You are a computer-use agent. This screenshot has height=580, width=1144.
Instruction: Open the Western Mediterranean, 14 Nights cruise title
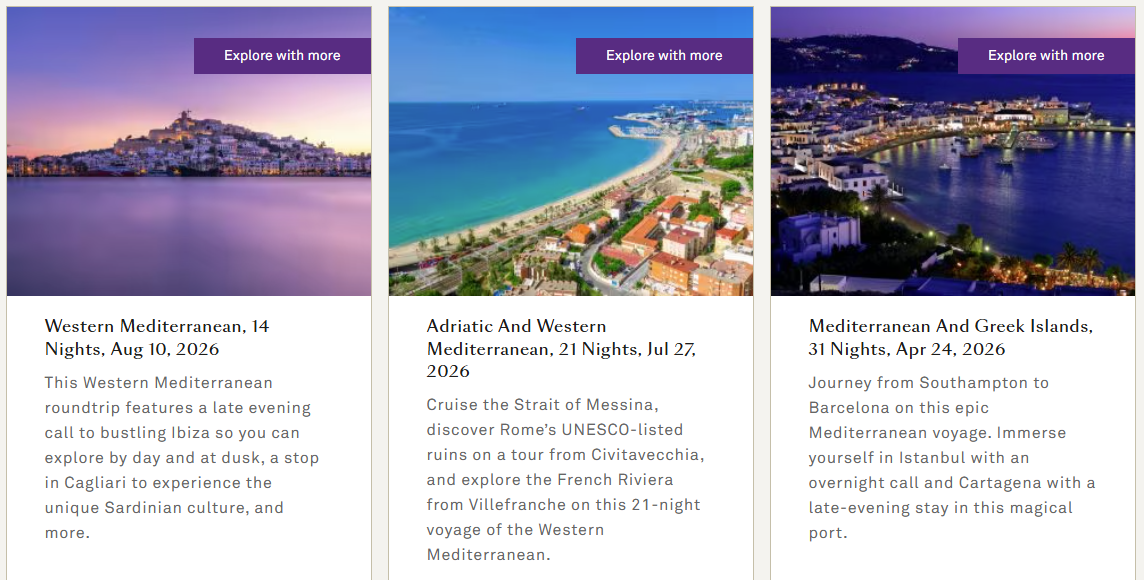click(157, 337)
